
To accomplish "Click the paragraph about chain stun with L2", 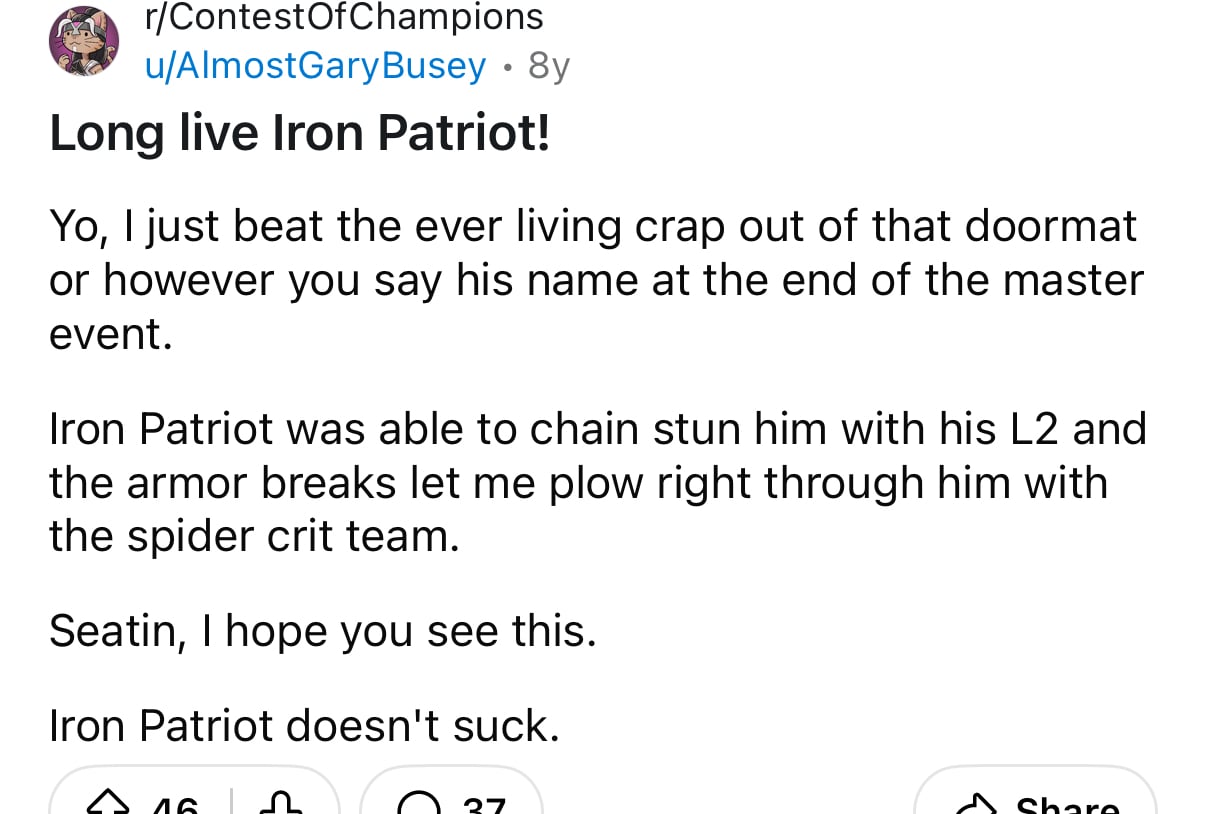I will (x=598, y=483).
